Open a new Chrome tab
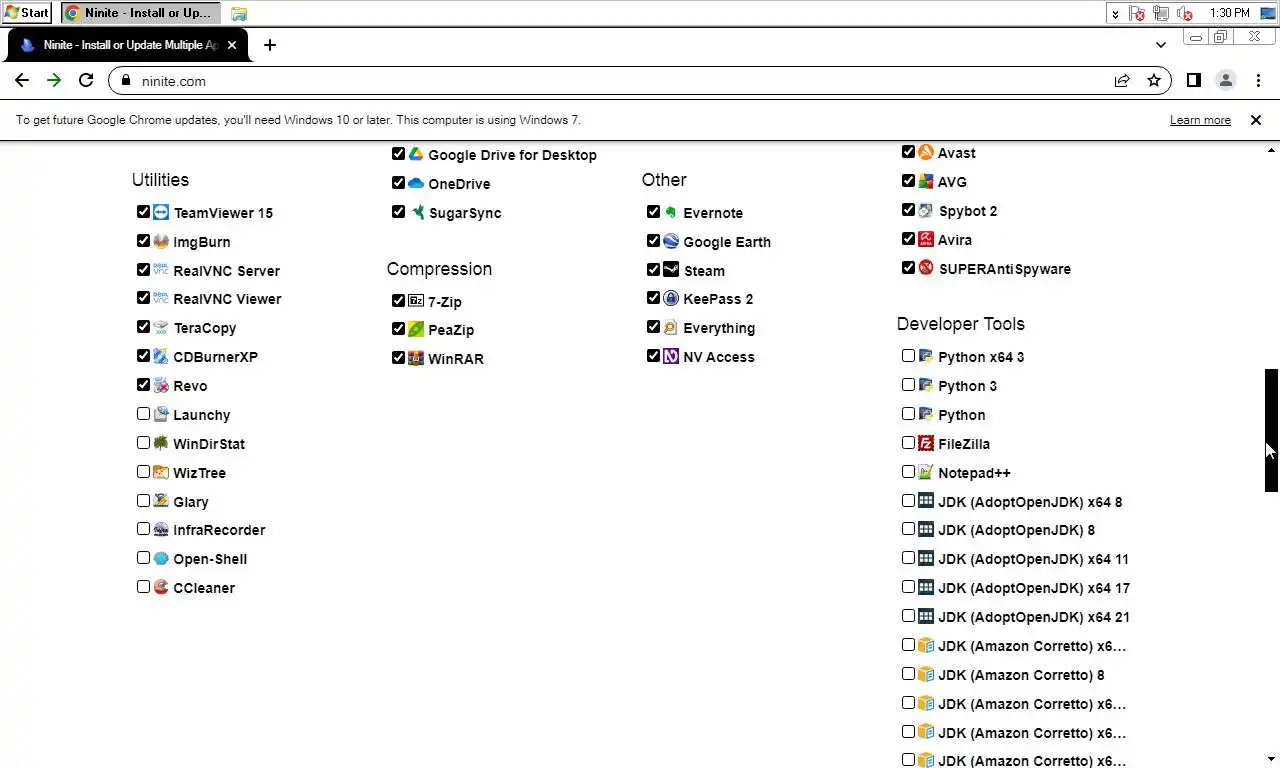The width and height of the screenshot is (1280, 768). (x=269, y=45)
